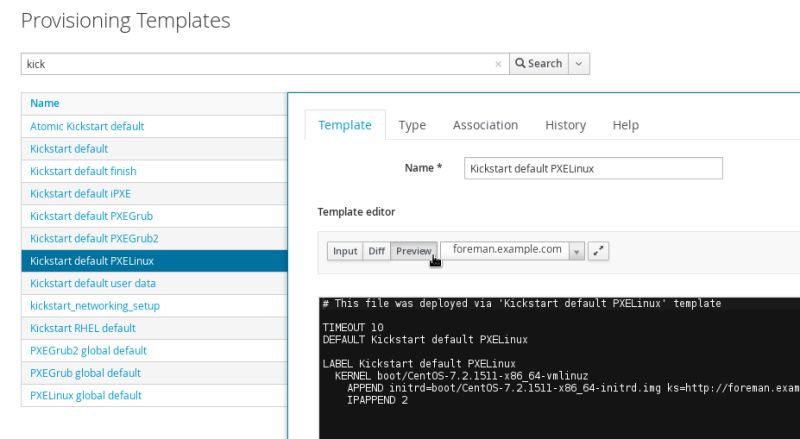Select the highlighted Kickstart default PXELinux row
Viewport: 800px width, 439px height.
[154, 261]
